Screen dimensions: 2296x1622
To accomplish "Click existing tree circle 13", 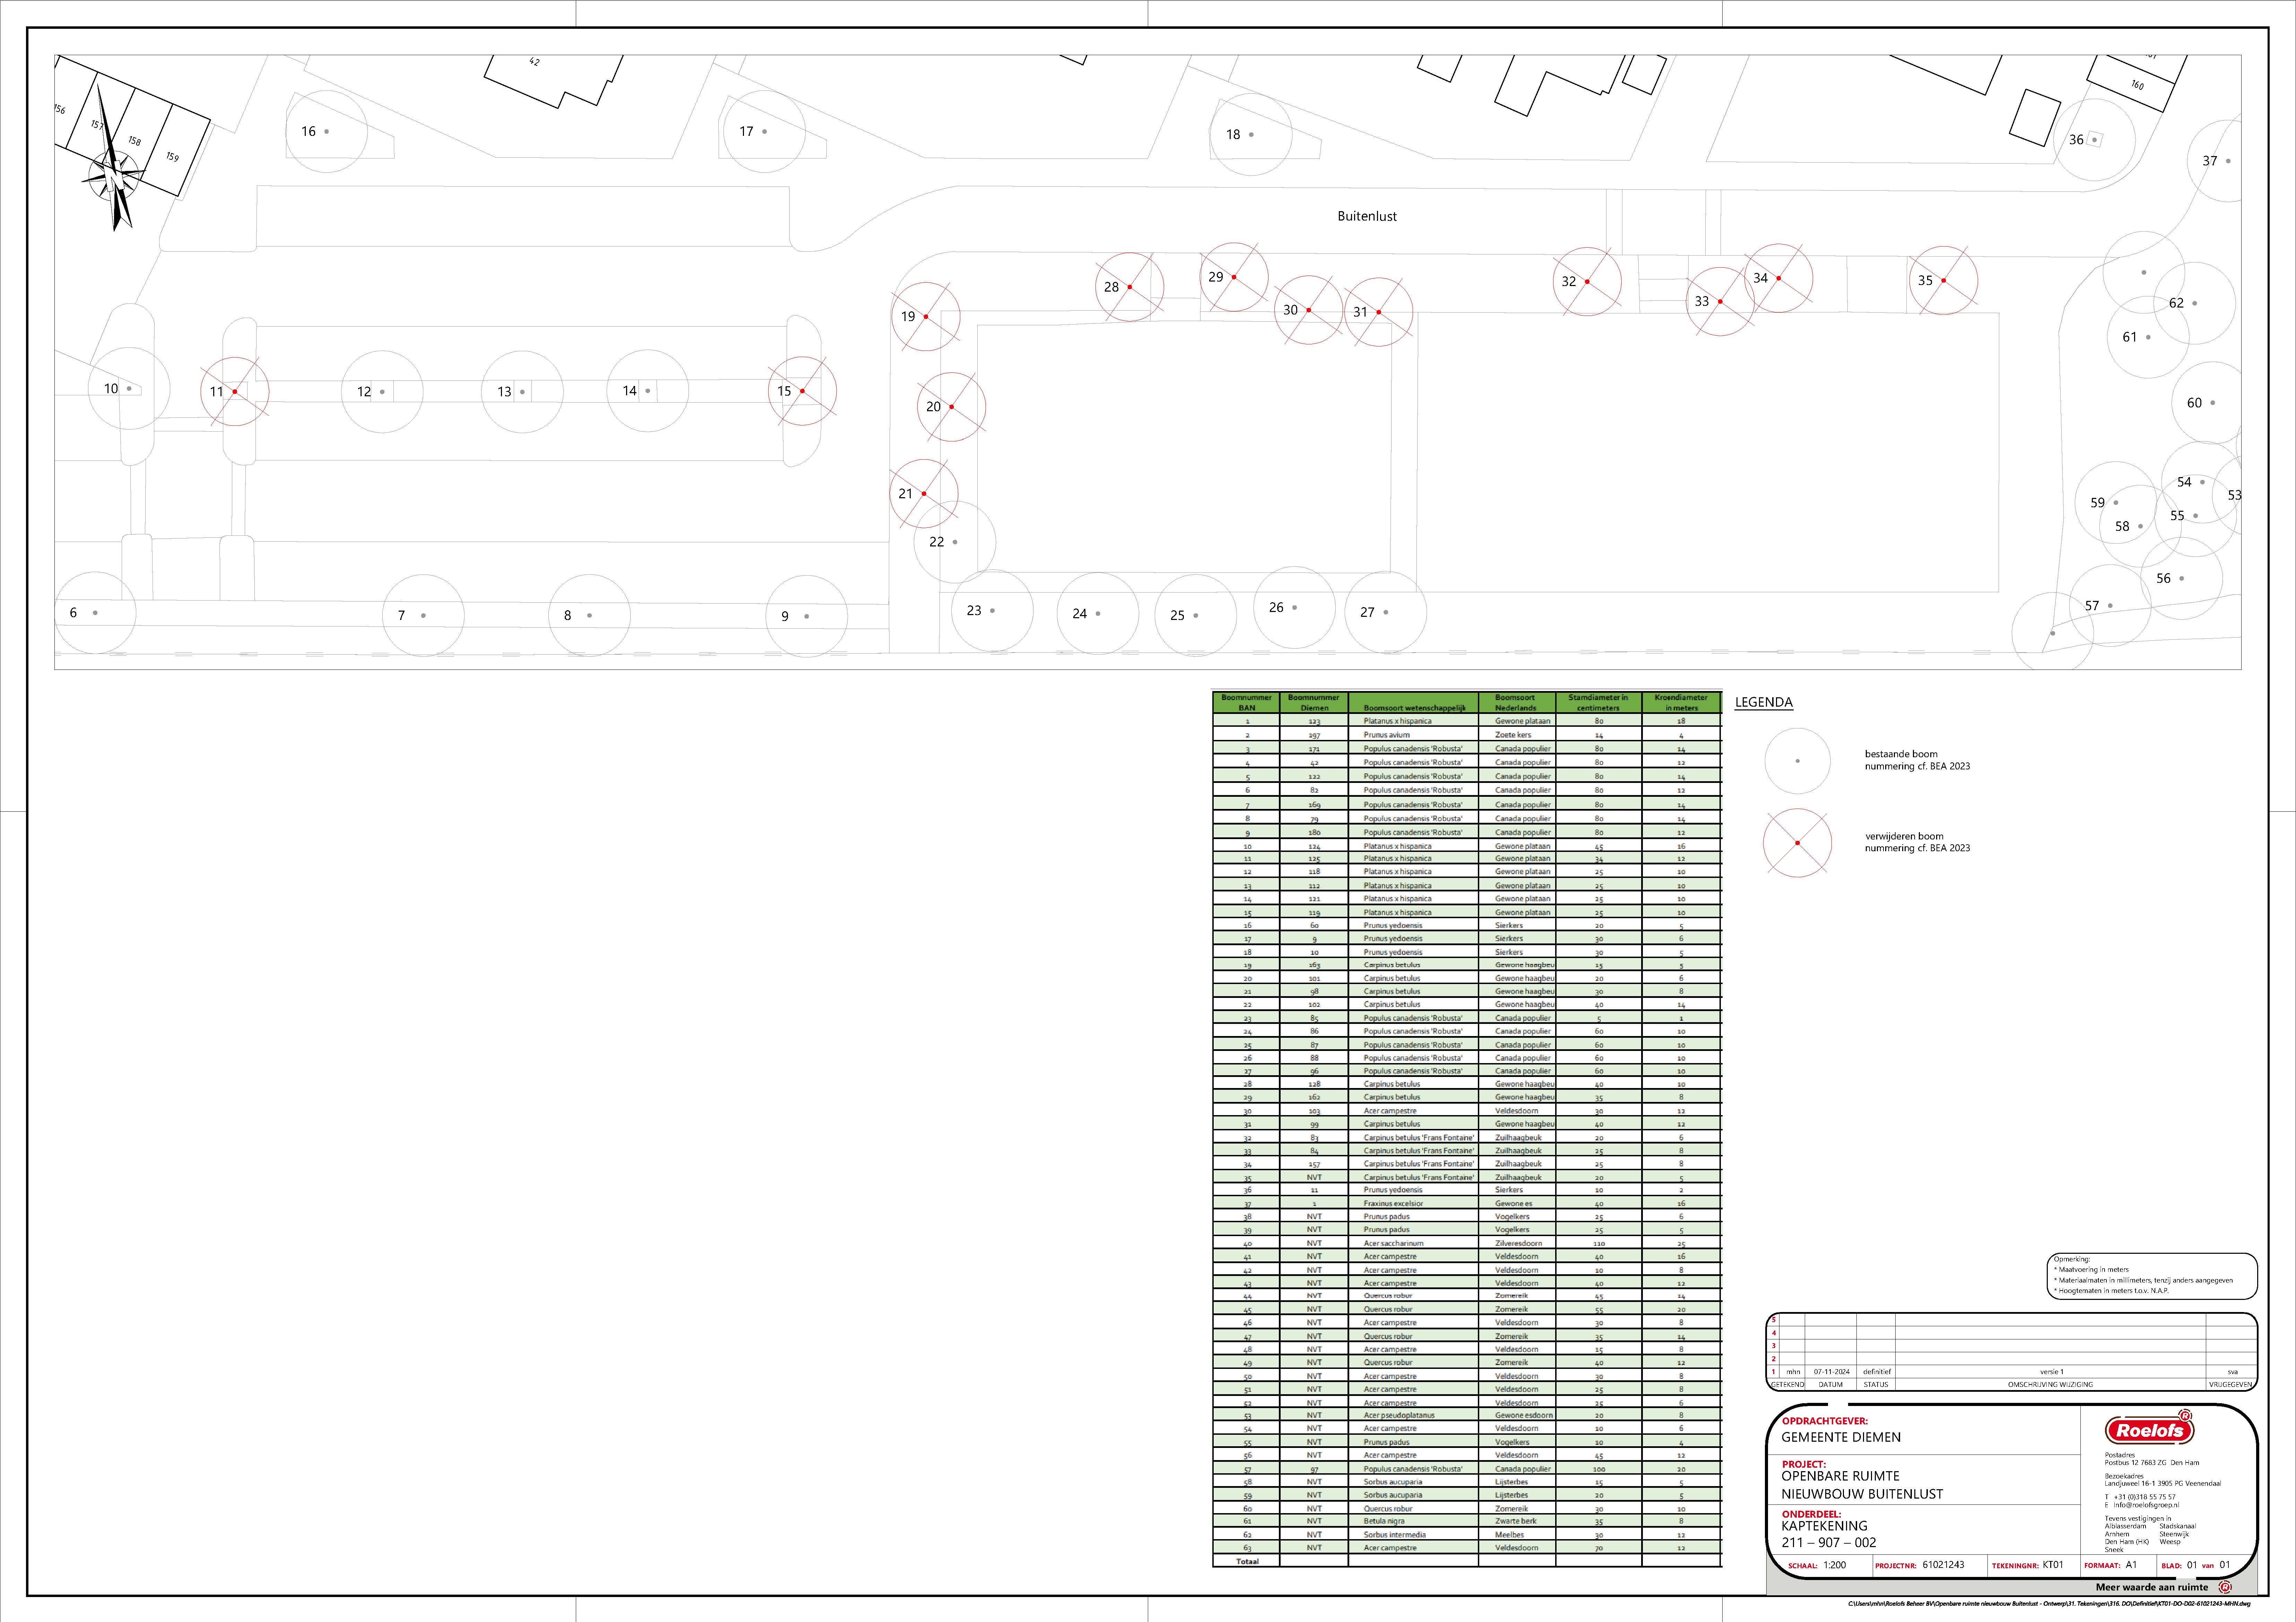I will [x=522, y=392].
